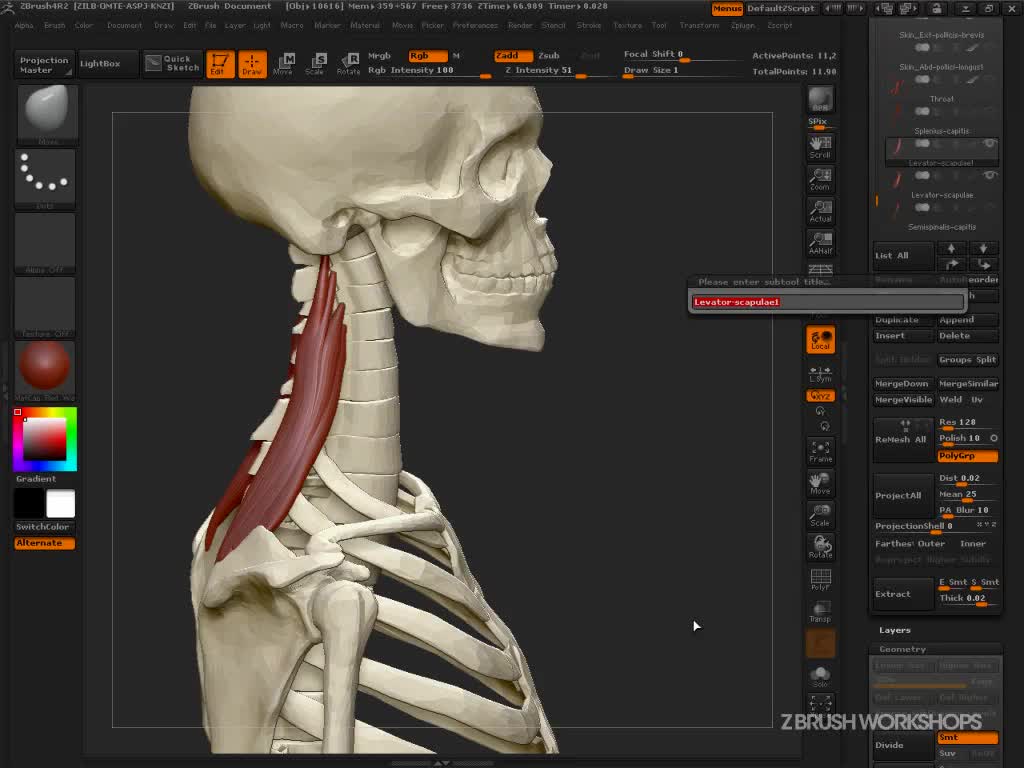Pick a color in the color picker square
This screenshot has width=1024, height=768.
point(44,440)
